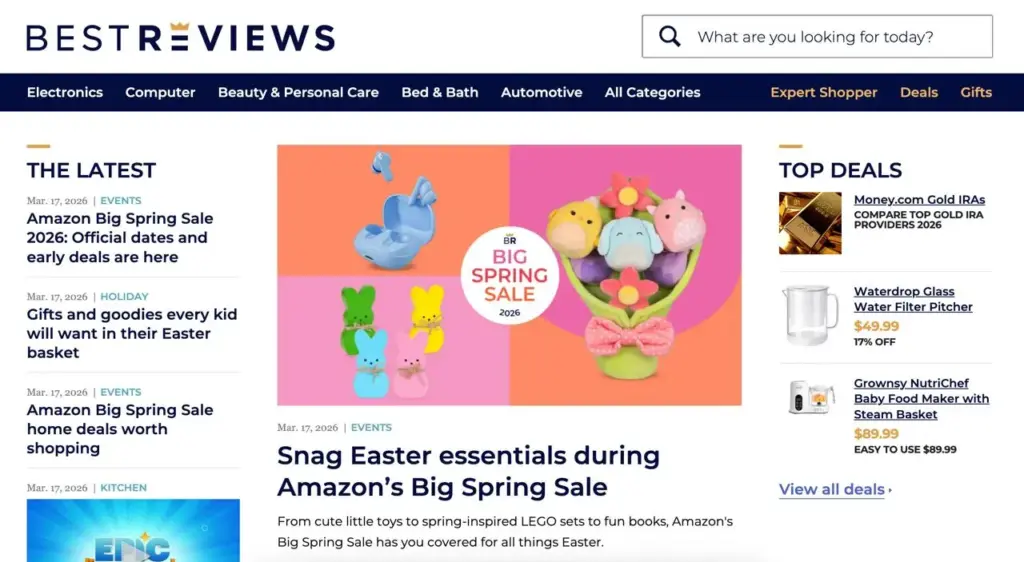
Task: Open the Electronics category menu
Action: [x=65, y=92]
